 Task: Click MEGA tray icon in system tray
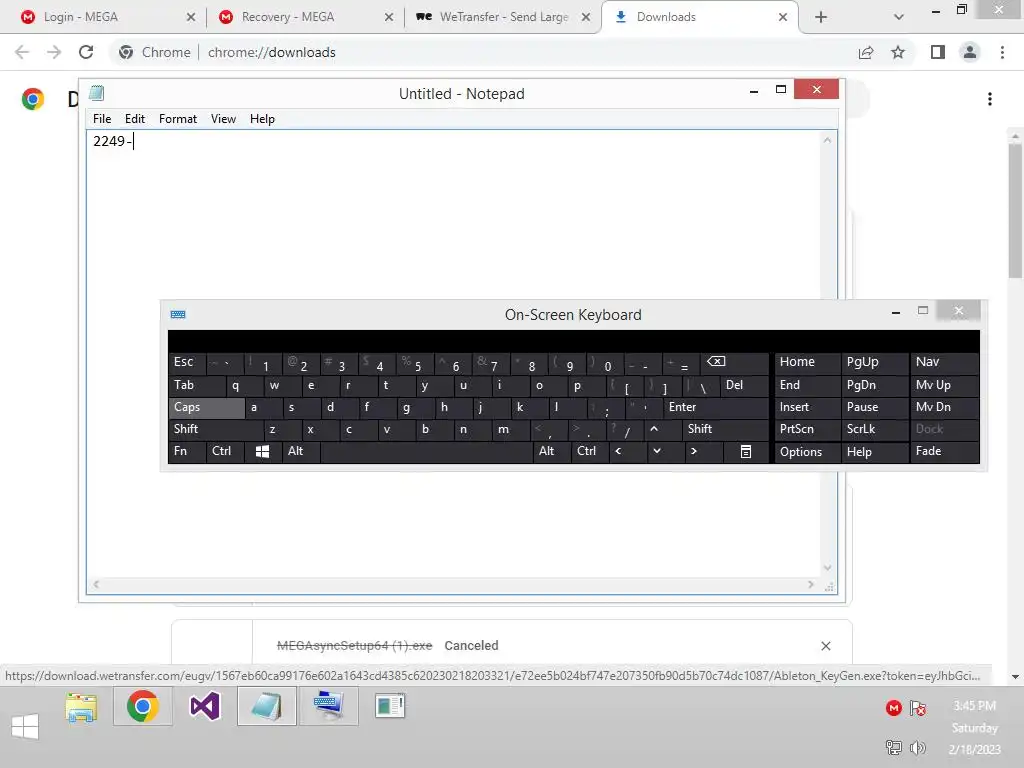(x=893, y=708)
